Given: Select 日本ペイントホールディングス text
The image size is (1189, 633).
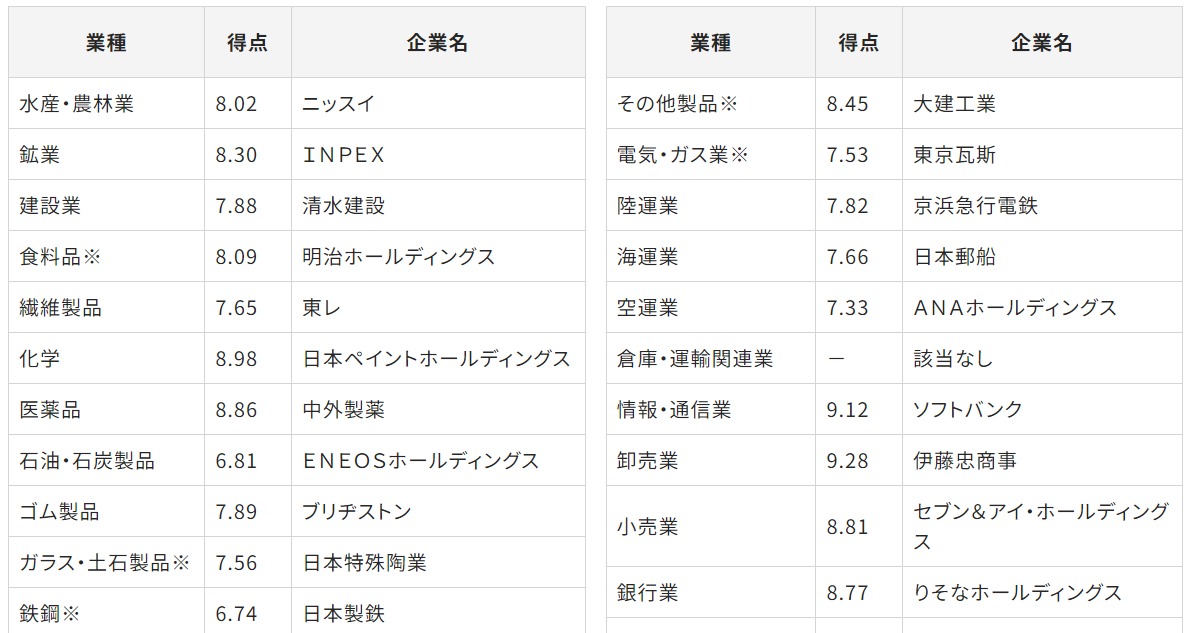Looking at the screenshot, I should click(435, 359).
